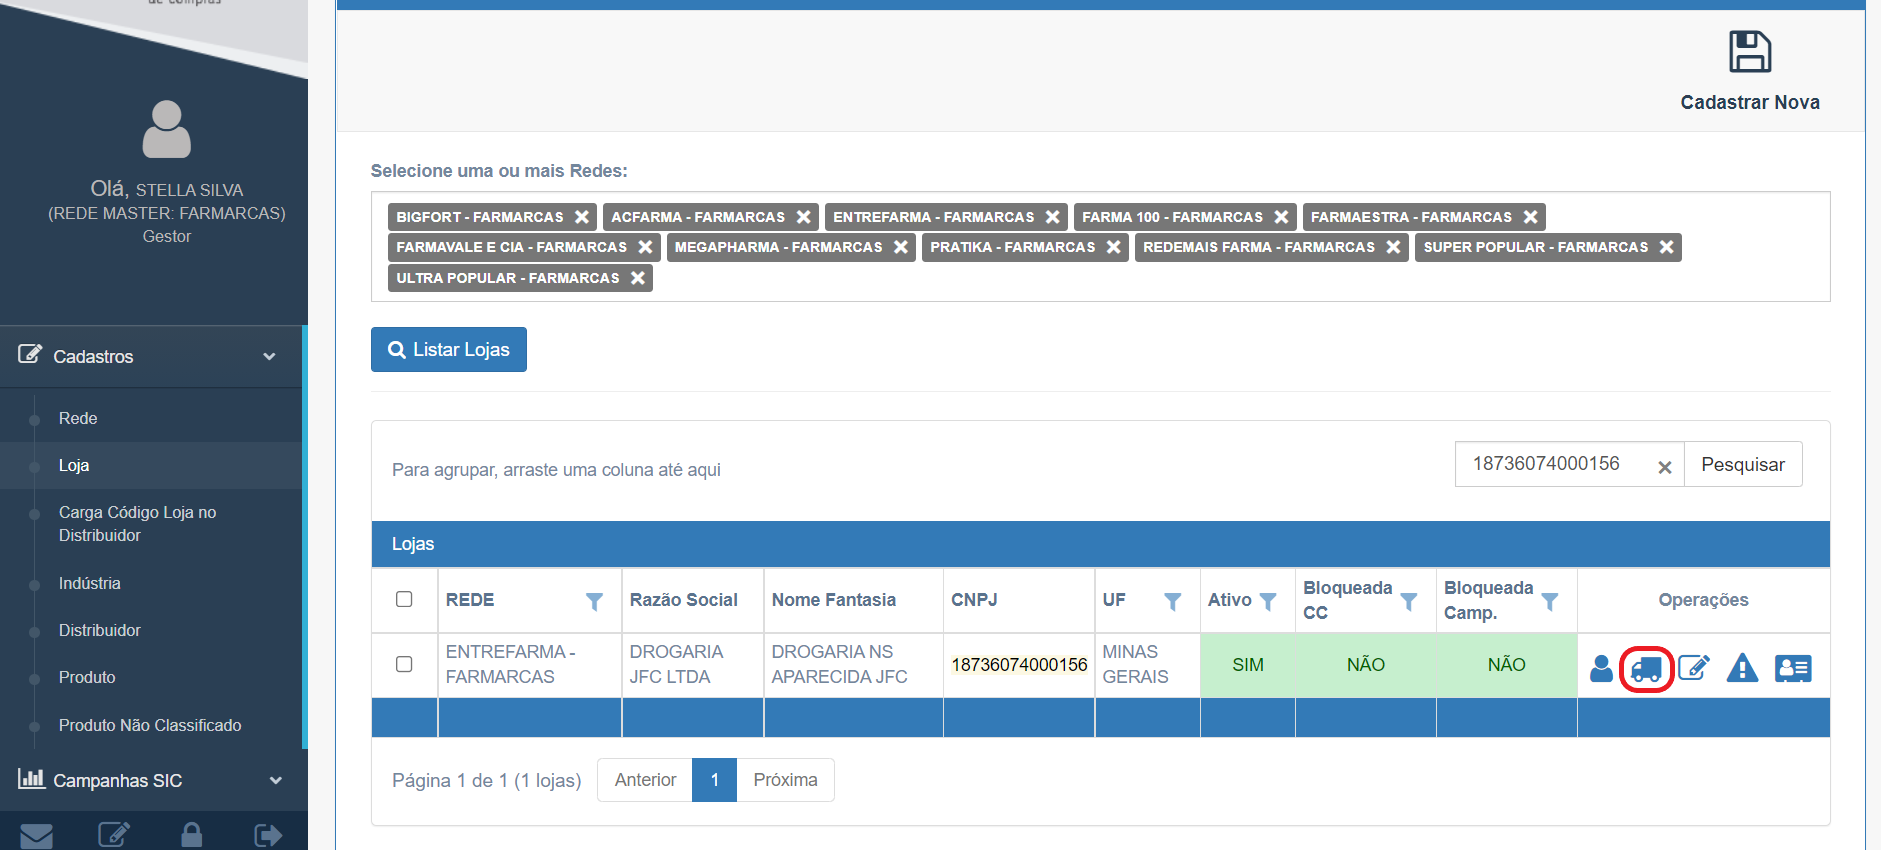Open the REDE column filter
Viewport: 1881px width, 850px height.
[594, 601]
